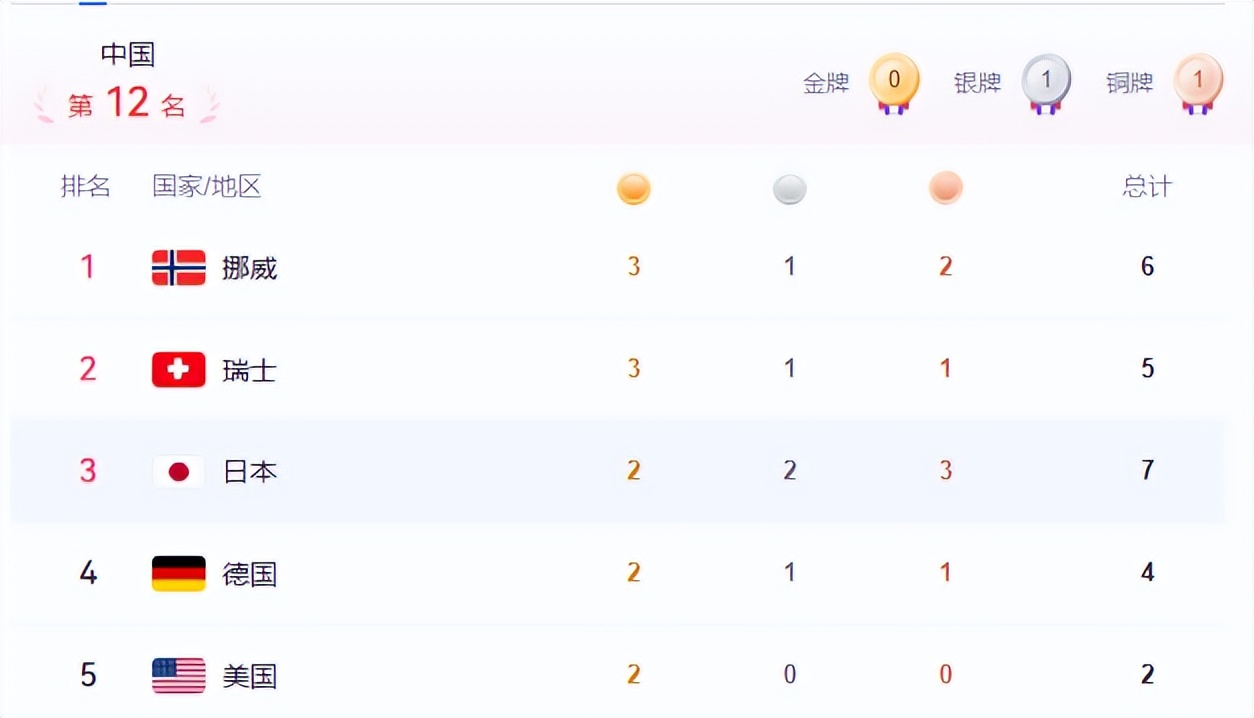Click the United States flag icon
This screenshot has width=1254, height=718.
(x=178, y=675)
